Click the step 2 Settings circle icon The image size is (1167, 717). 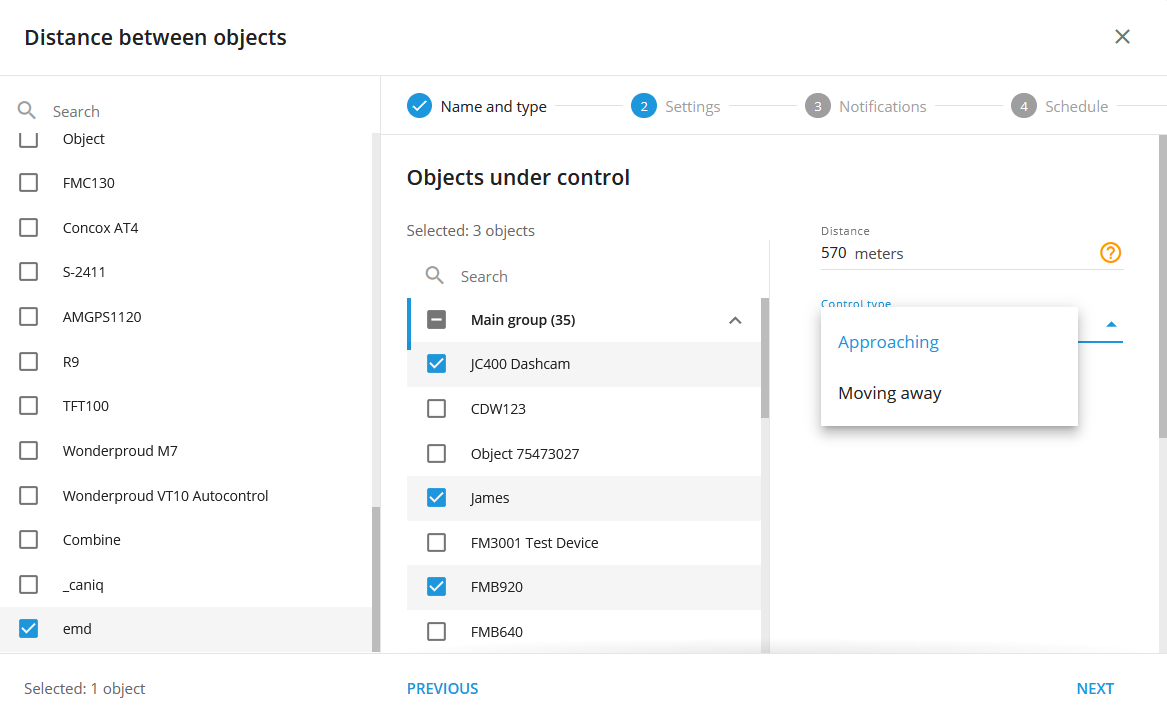click(x=644, y=106)
